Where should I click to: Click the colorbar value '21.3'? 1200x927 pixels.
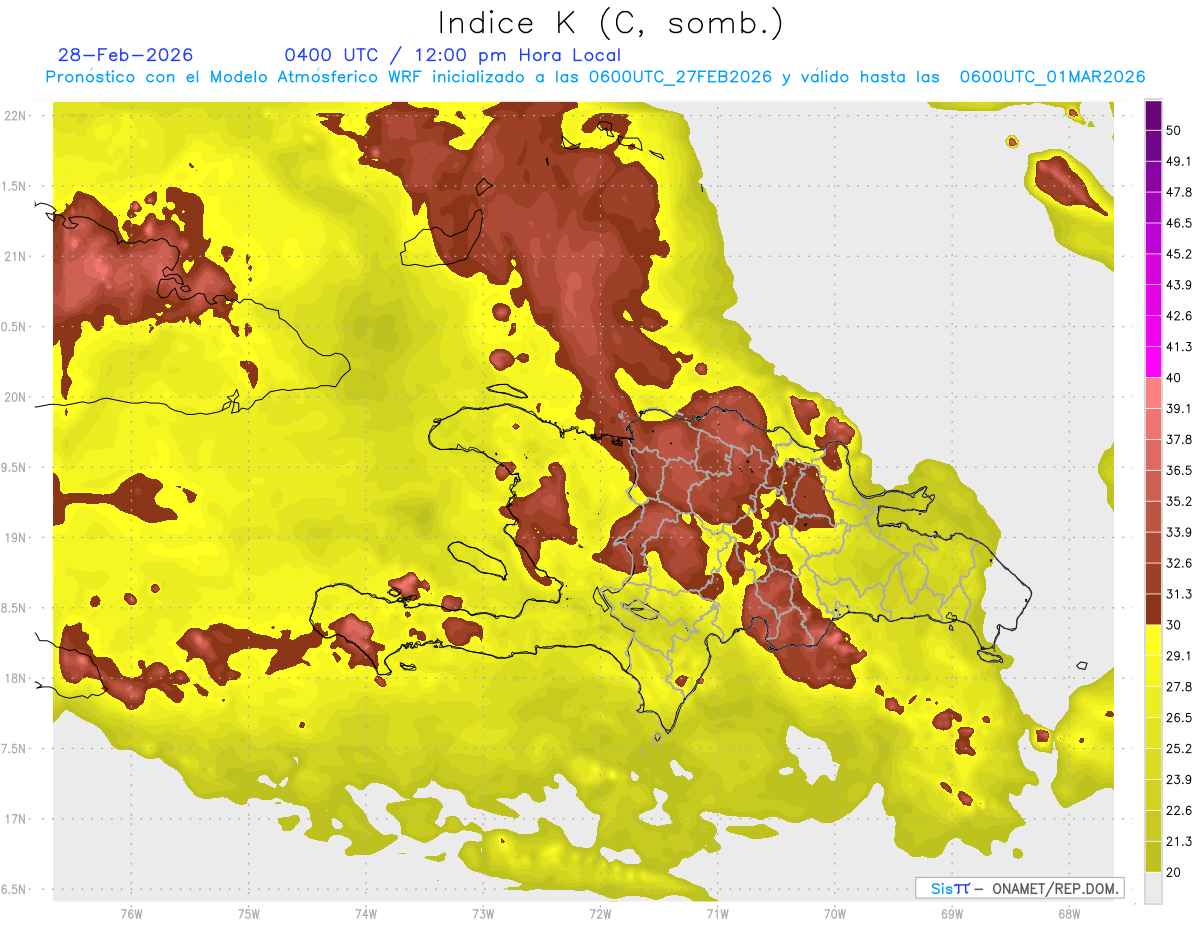click(1179, 842)
